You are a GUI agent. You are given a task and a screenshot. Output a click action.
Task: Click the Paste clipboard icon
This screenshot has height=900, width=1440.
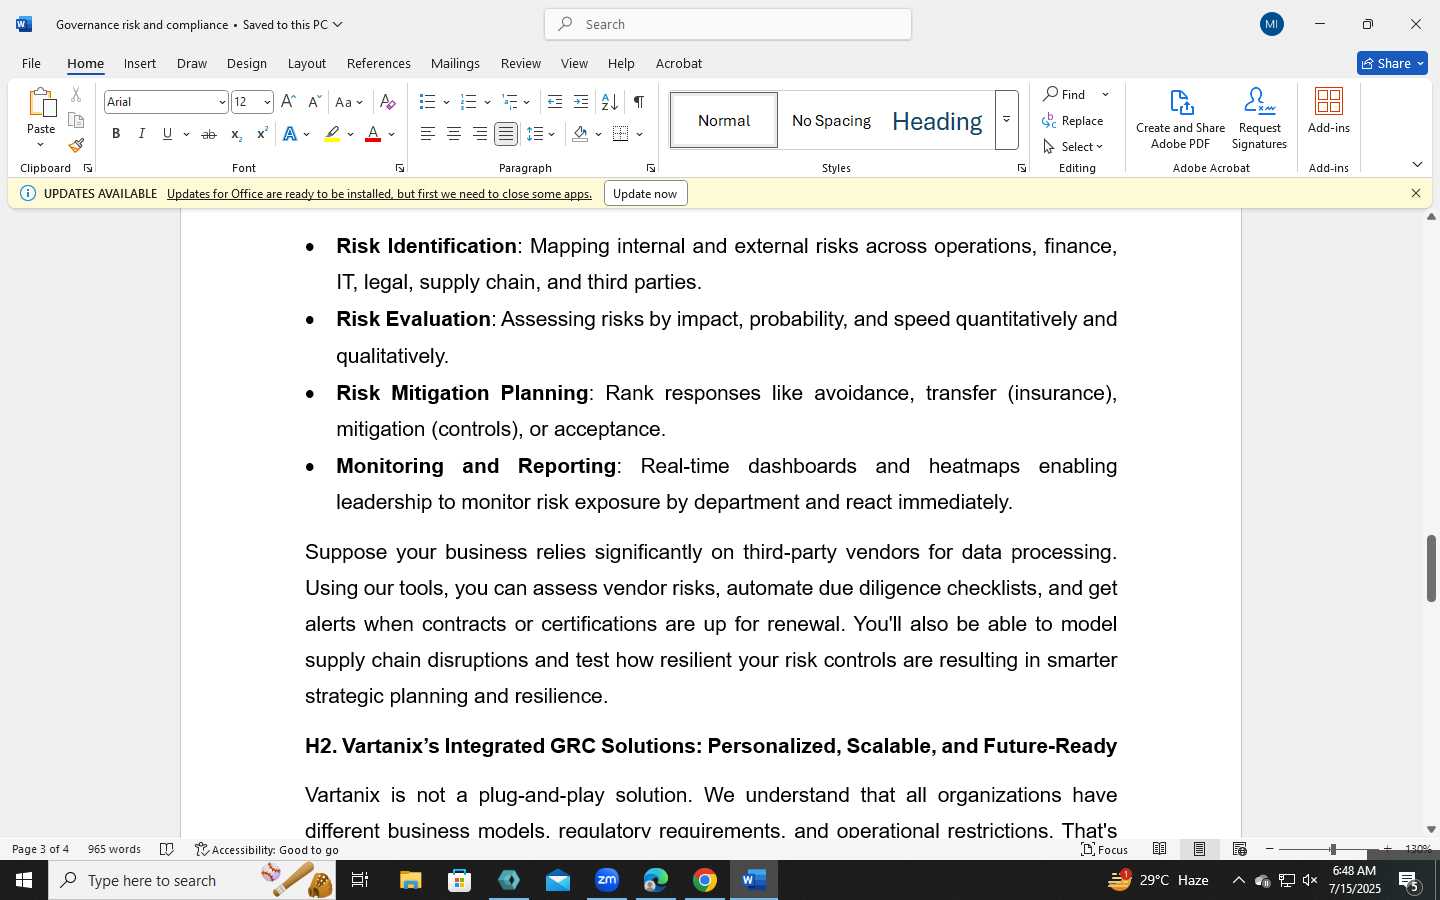coord(41,102)
